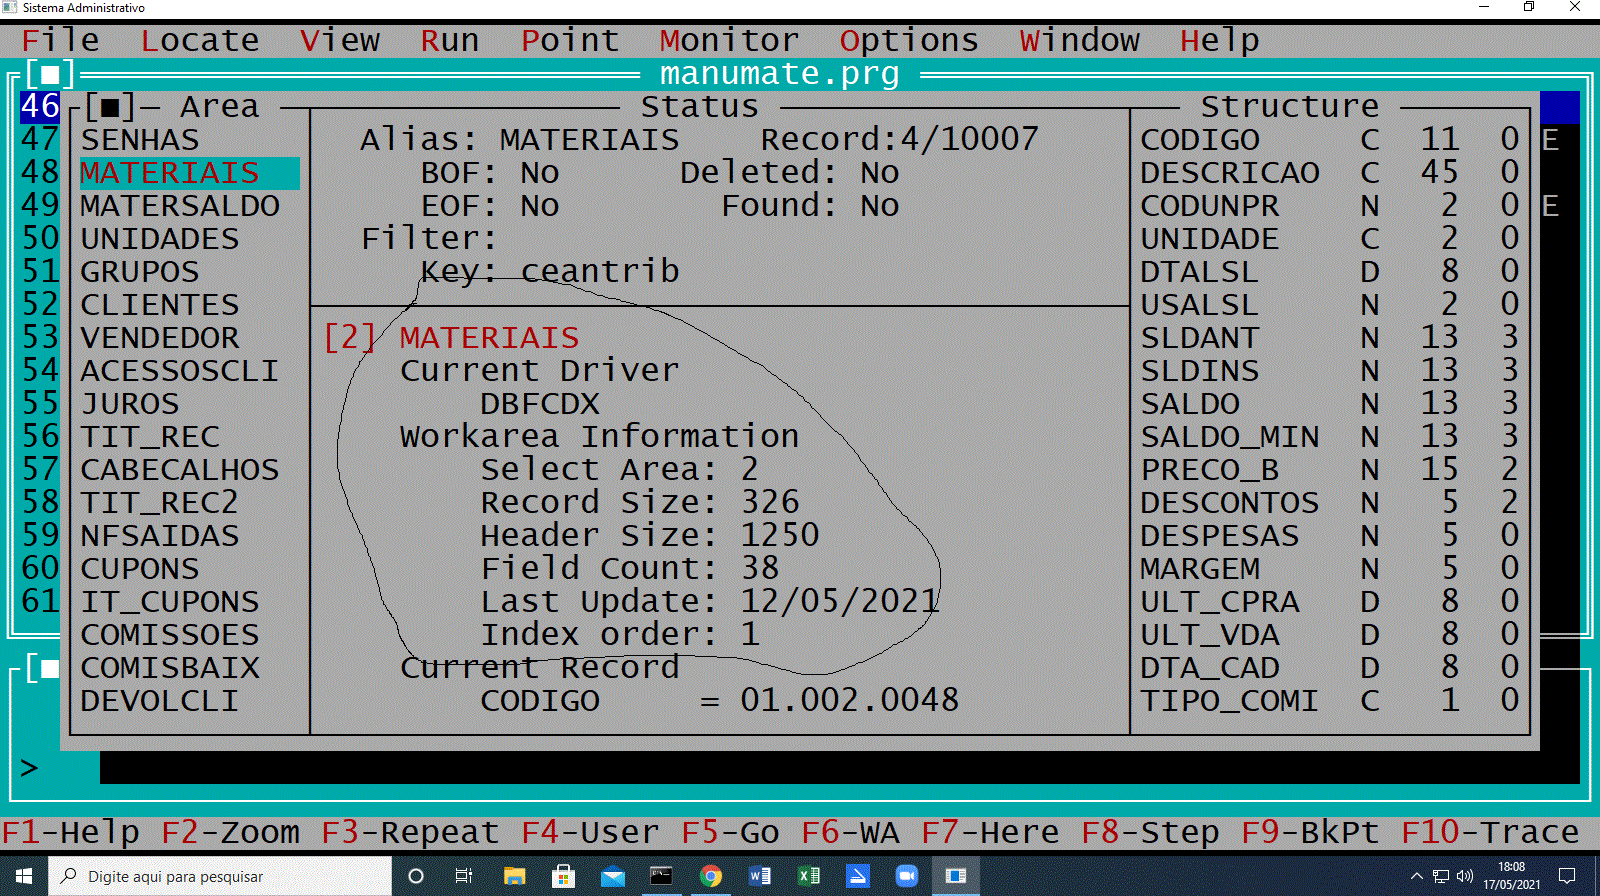The height and width of the screenshot is (896, 1600).
Task: Open Microsoft Store from the taskbar
Action: [x=564, y=876]
